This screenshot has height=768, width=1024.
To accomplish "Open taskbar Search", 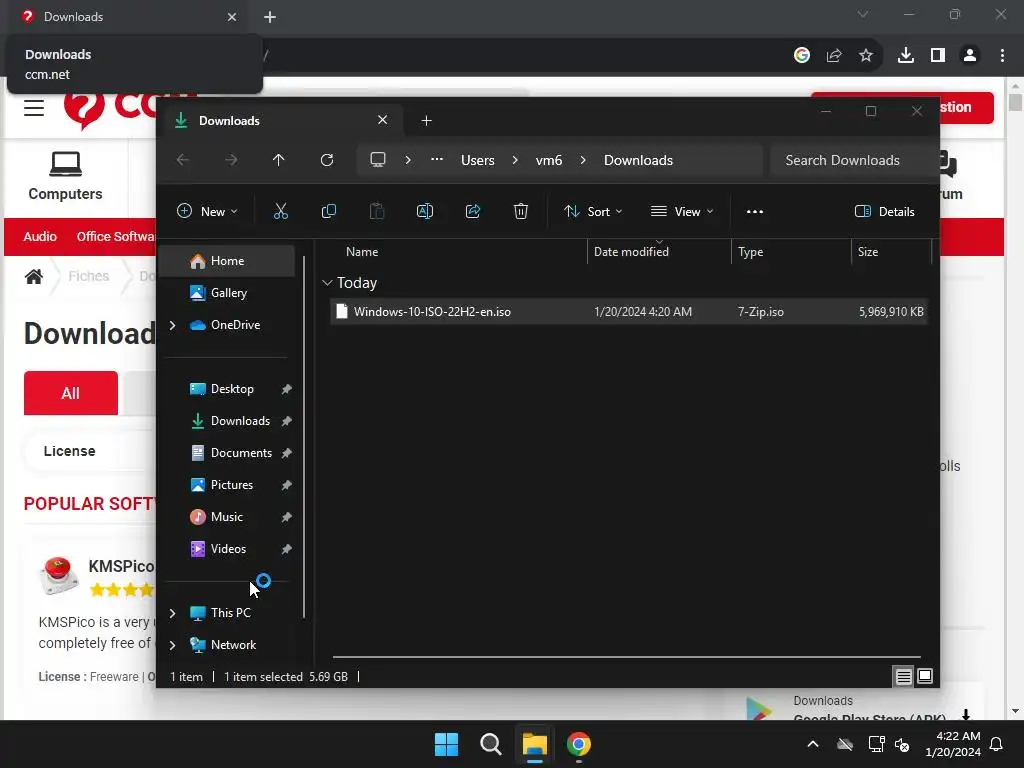I will coord(490,744).
